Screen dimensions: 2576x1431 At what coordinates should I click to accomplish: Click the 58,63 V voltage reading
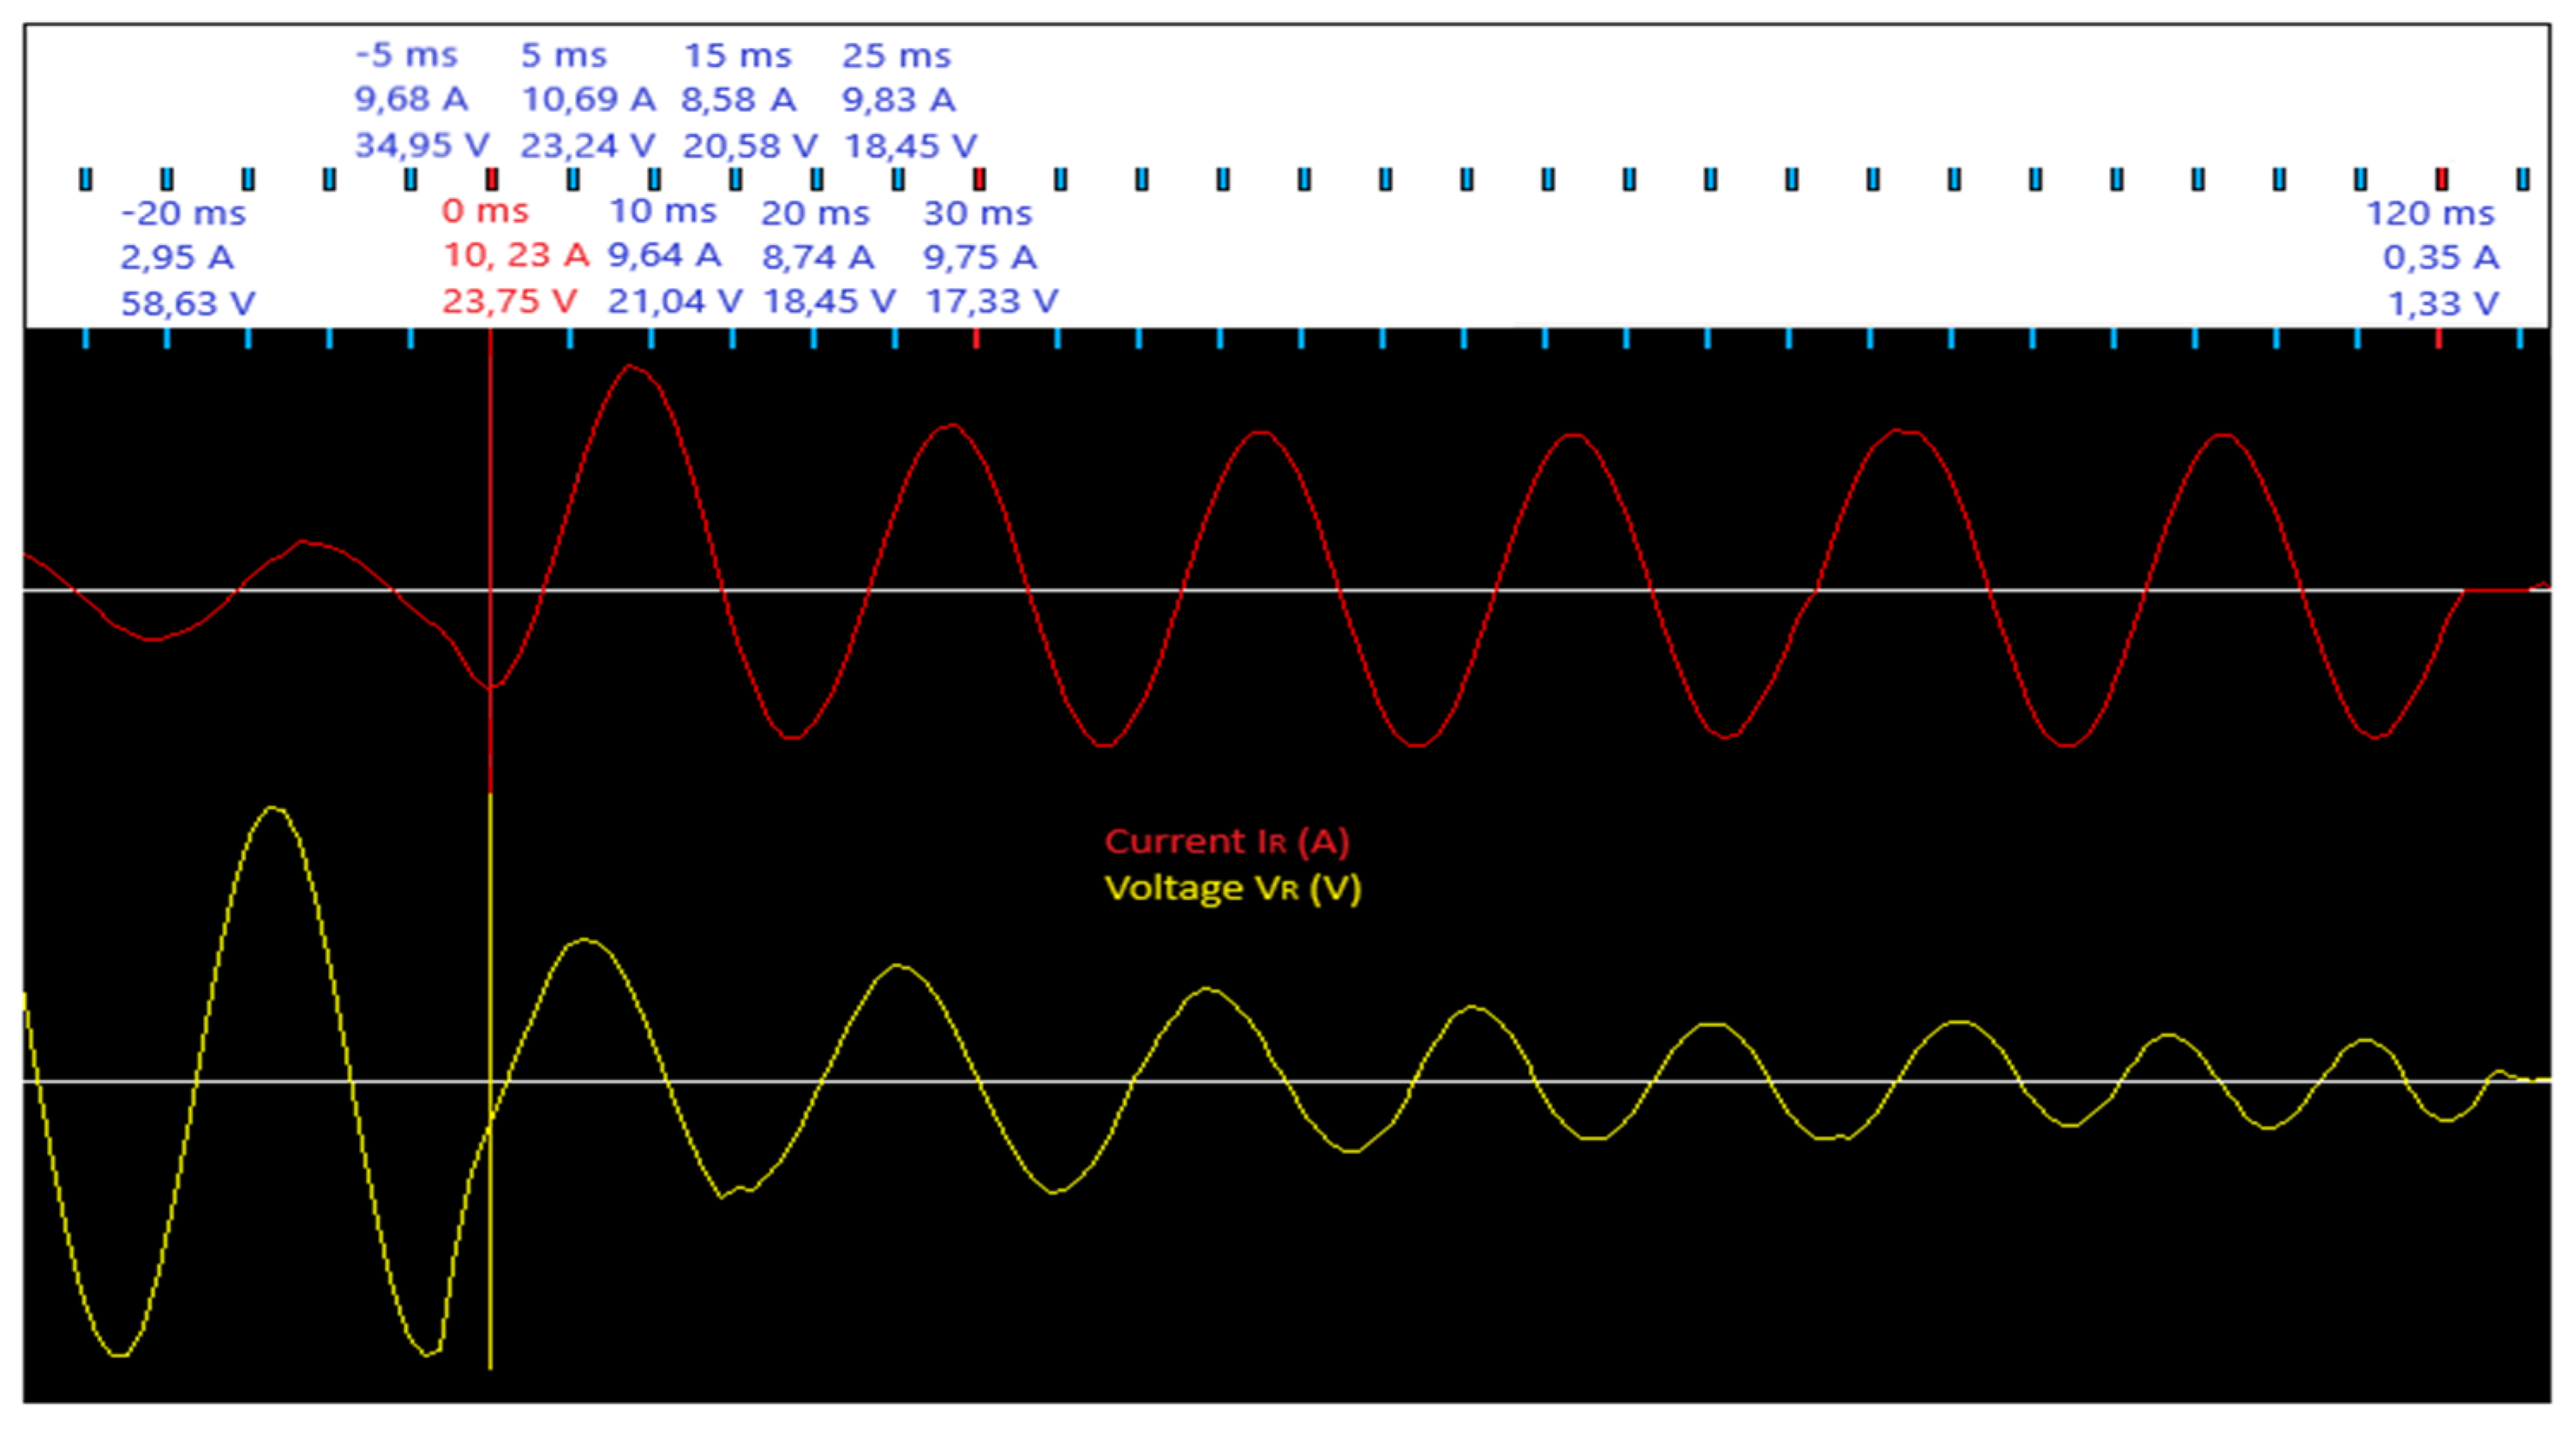coord(188,303)
